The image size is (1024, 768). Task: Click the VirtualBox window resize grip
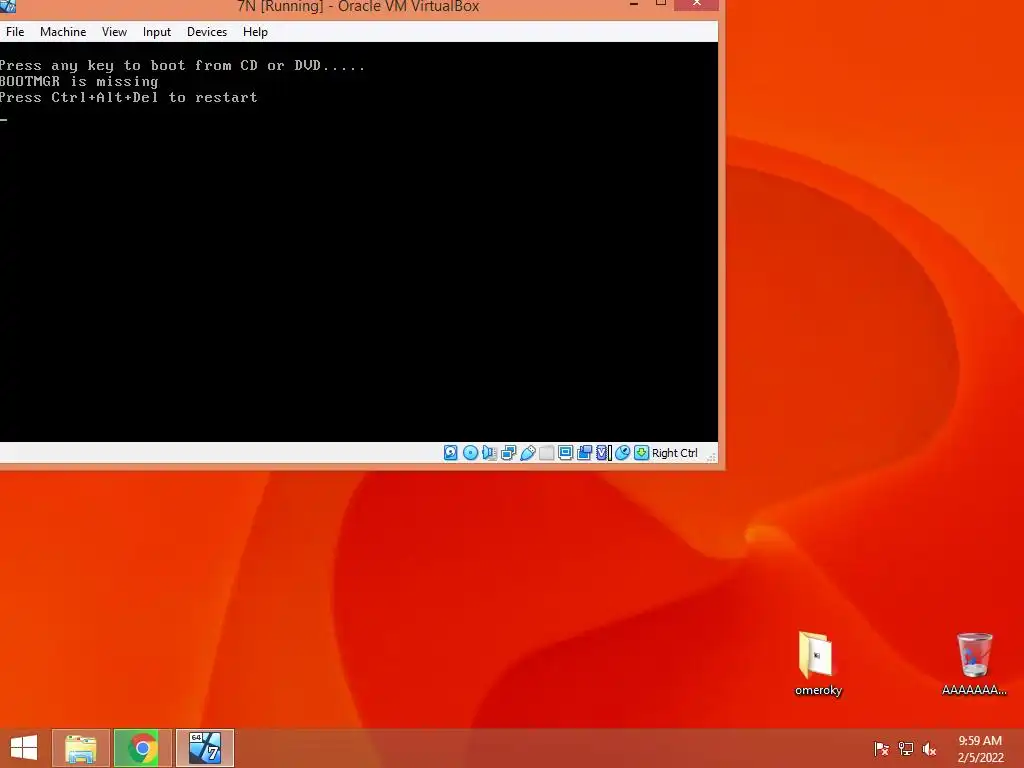tap(712, 456)
